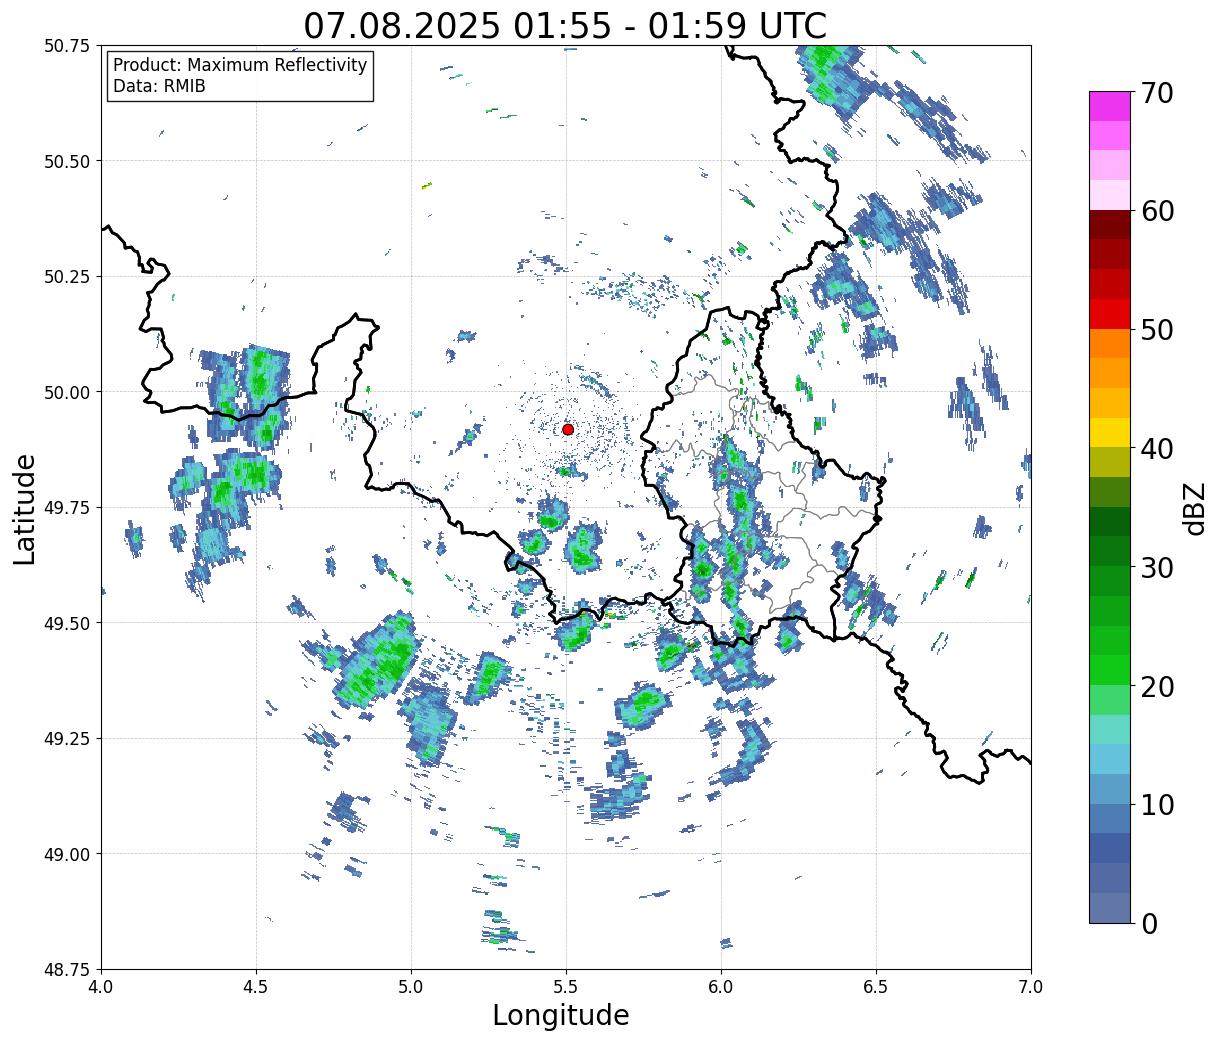
Task: Click the latitude tick label 49.00
Action: coord(67,854)
